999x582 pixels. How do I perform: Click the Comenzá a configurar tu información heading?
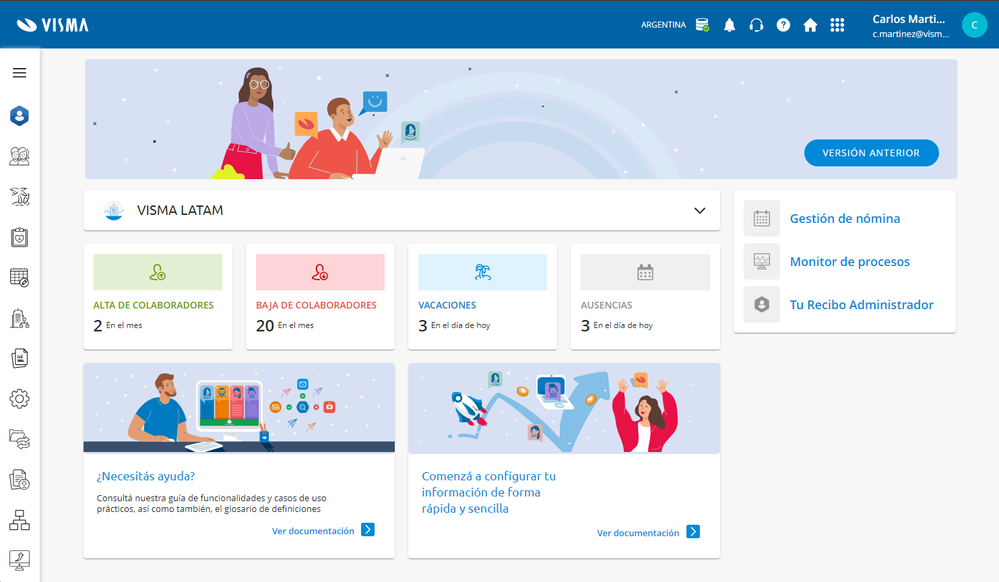click(489, 492)
